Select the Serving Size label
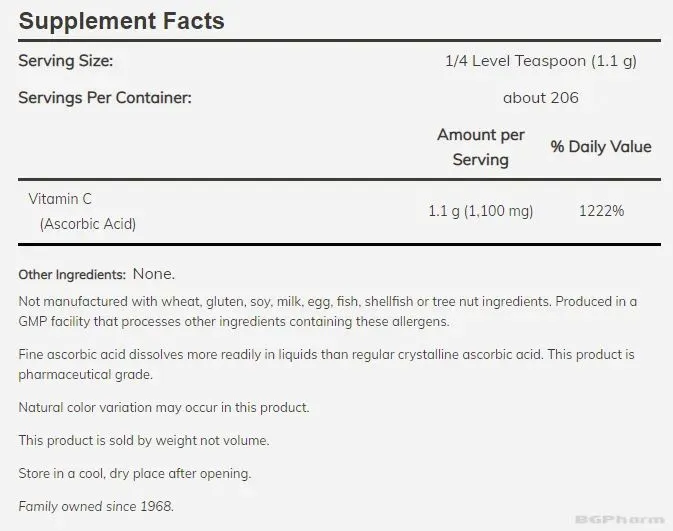The image size is (673, 531). (66, 61)
